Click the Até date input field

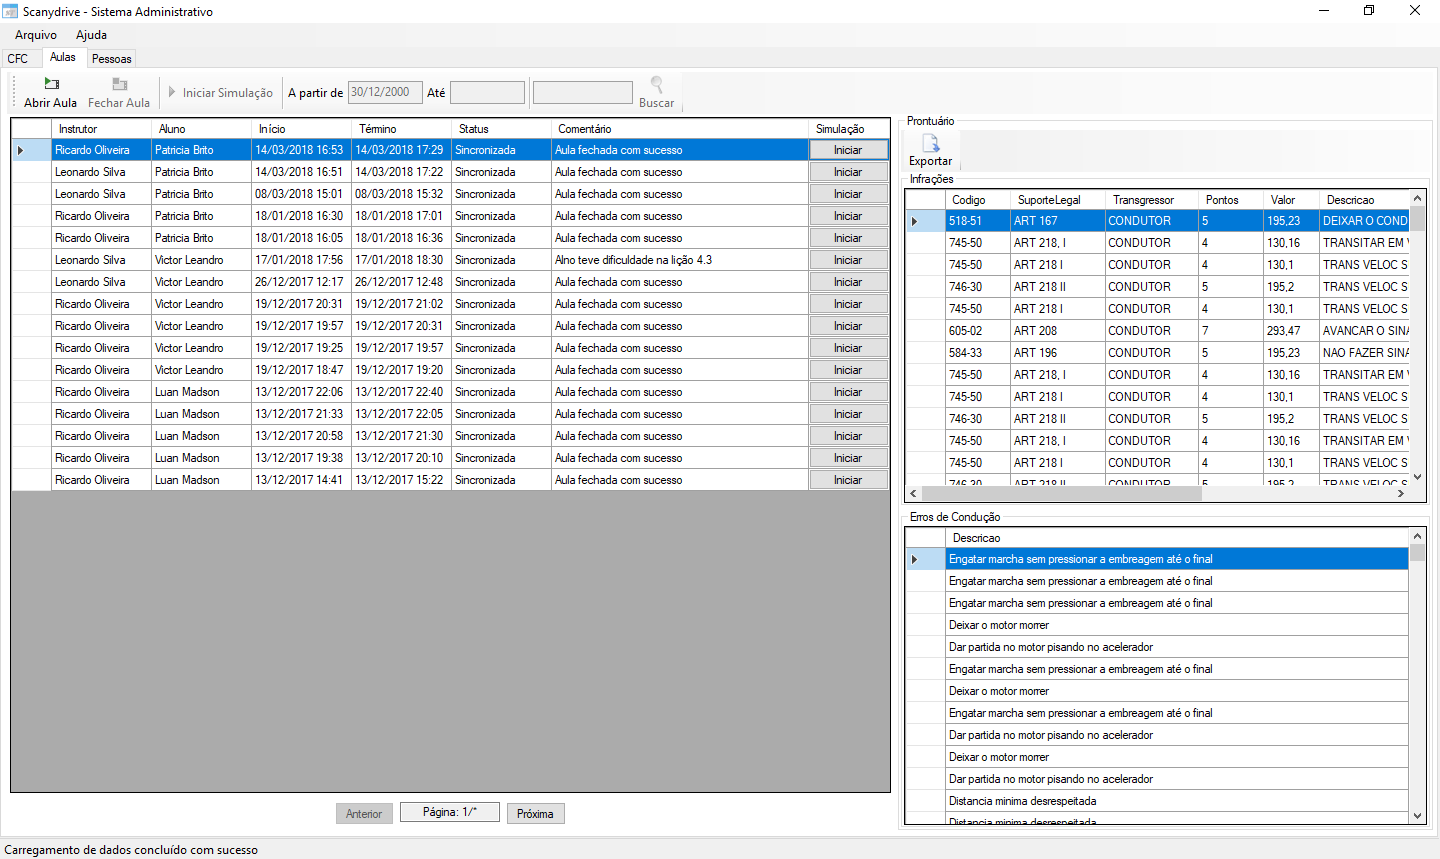[487, 93]
